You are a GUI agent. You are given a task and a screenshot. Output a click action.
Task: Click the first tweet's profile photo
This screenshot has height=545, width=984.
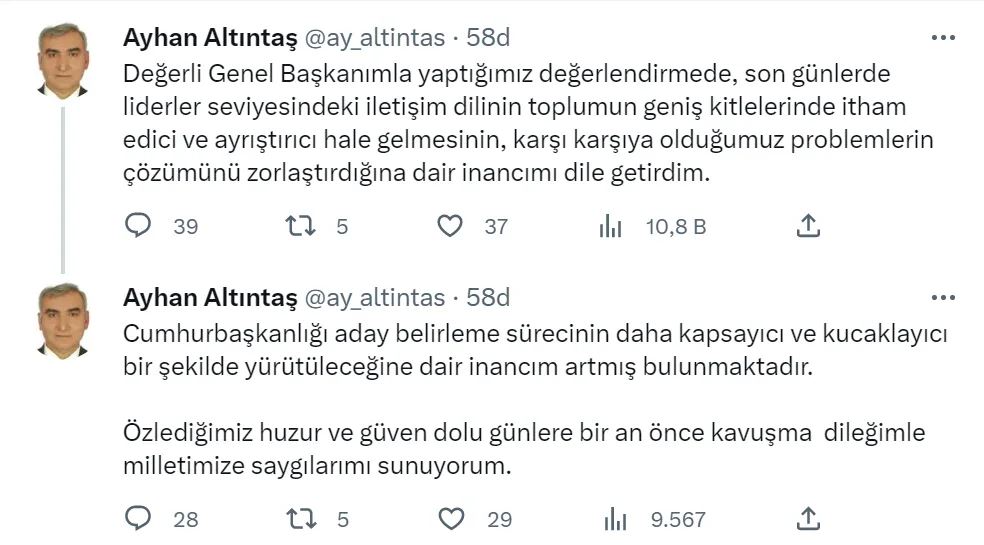[63, 59]
